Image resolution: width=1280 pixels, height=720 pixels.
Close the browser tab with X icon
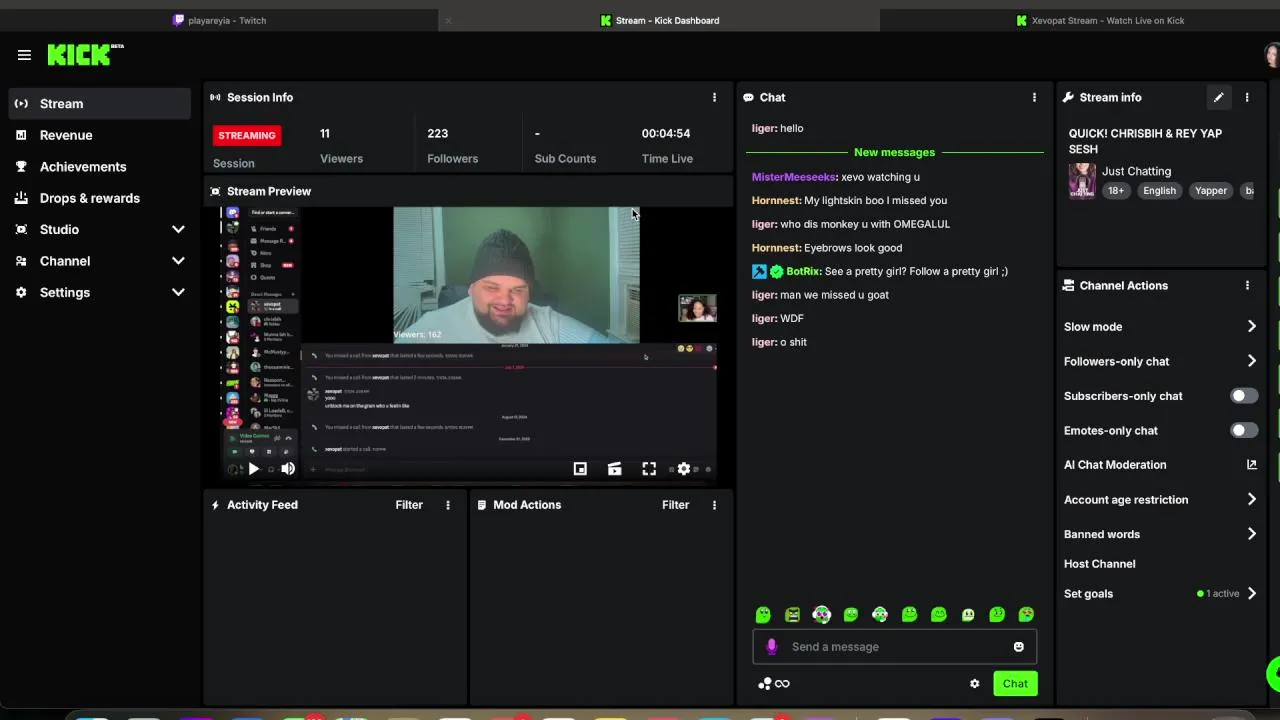pos(448,20)
